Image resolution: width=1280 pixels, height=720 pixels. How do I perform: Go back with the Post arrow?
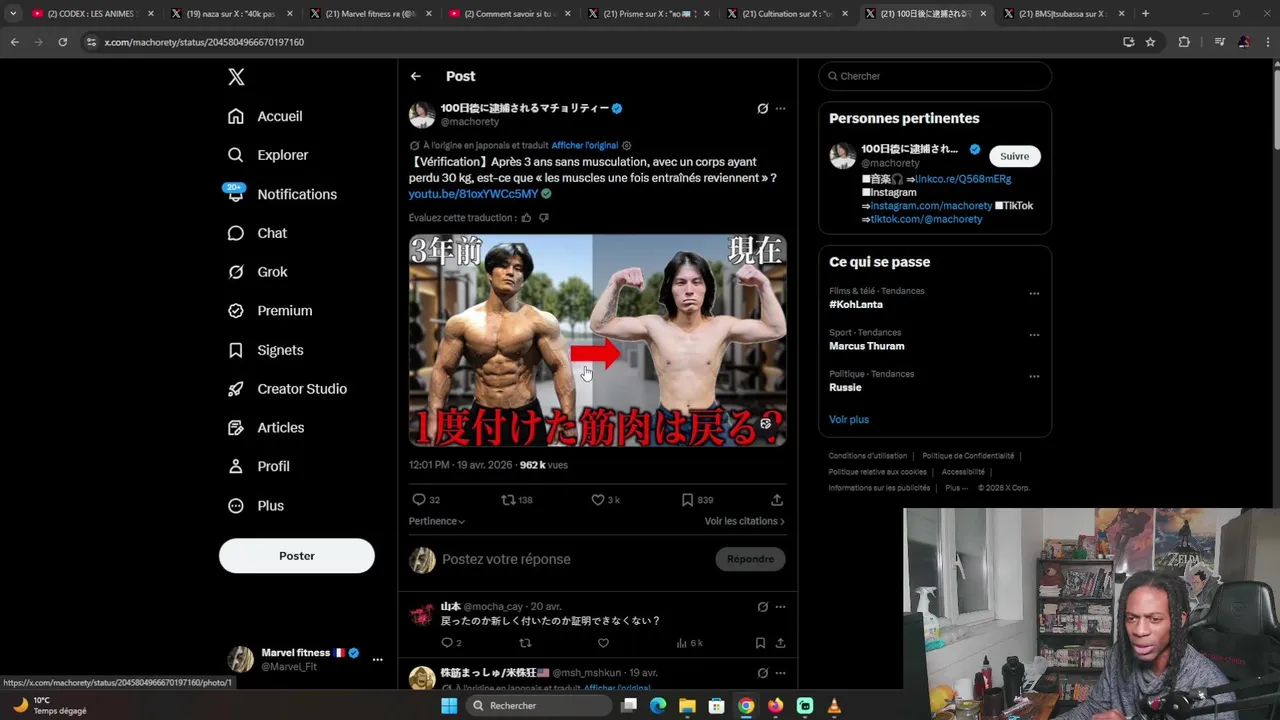(x=416, y=76)
